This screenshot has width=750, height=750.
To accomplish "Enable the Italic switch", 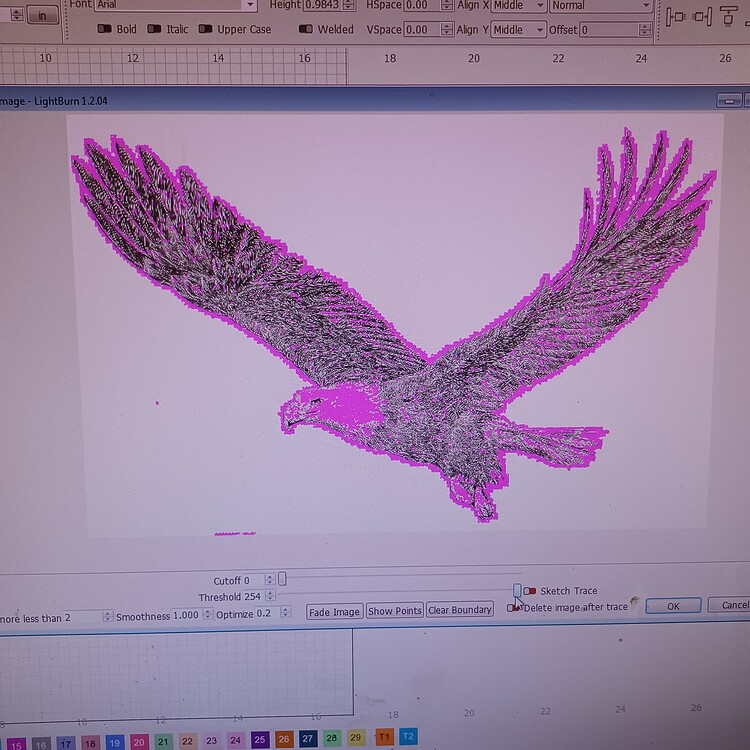I will (x=154, y=29).
